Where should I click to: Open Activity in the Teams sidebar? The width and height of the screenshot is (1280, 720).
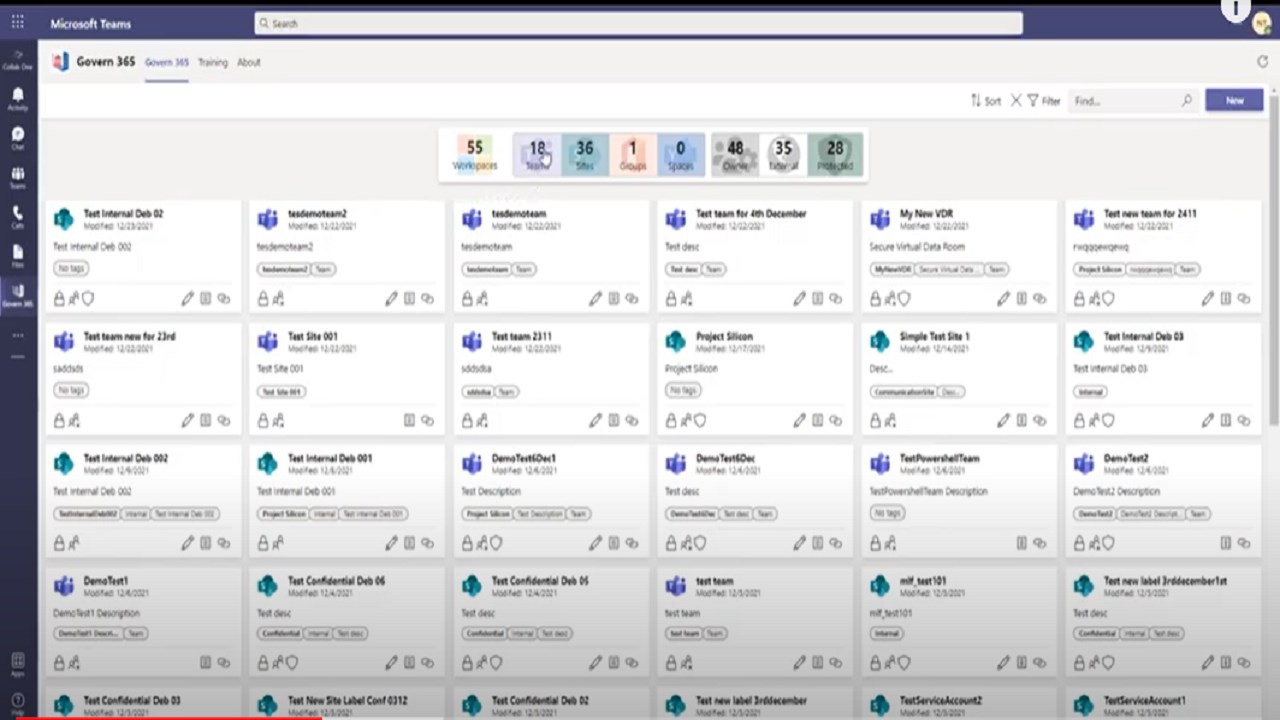click(18, 98)
